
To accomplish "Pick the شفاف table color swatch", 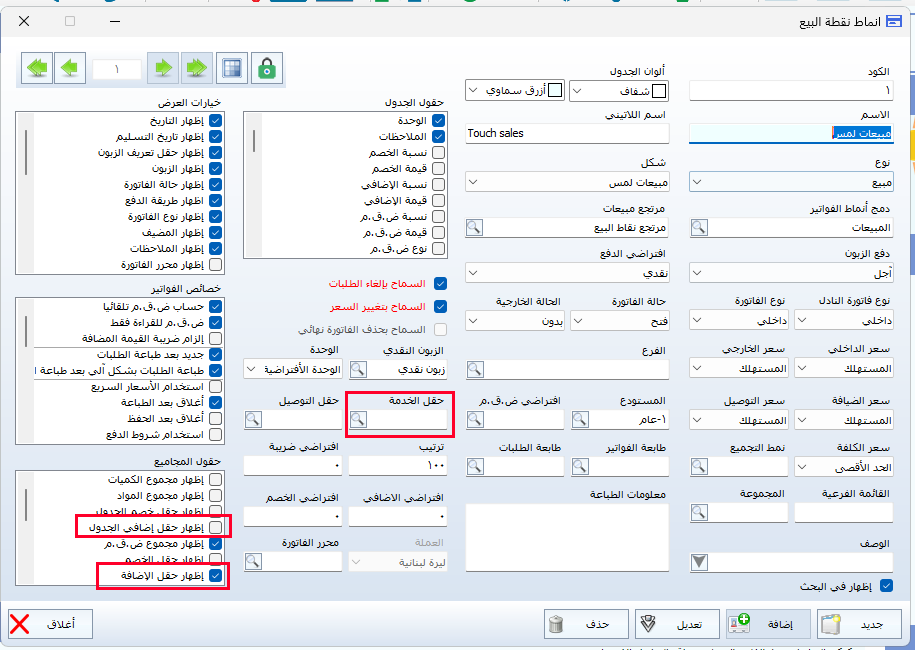I will point(658,91).
